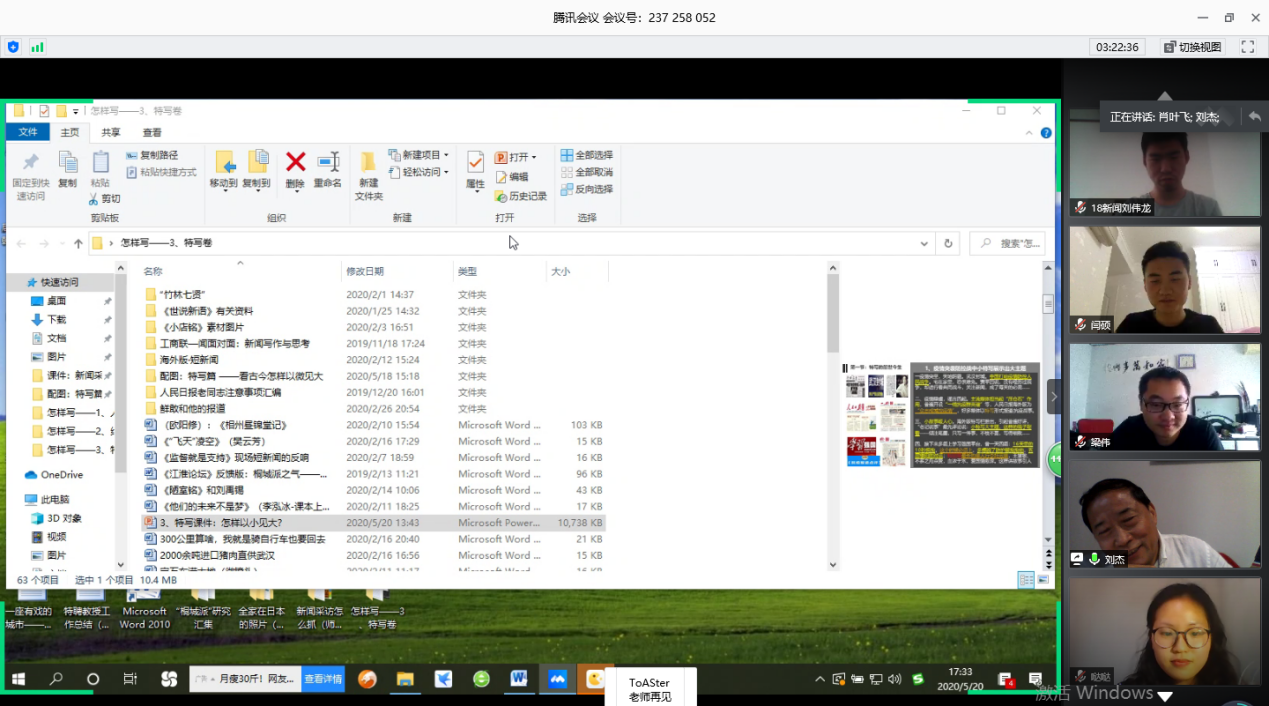Select the file 3、特写课件：怎样以小见大
This screenshot has width=1269, height=706.
tap(221, 523)
